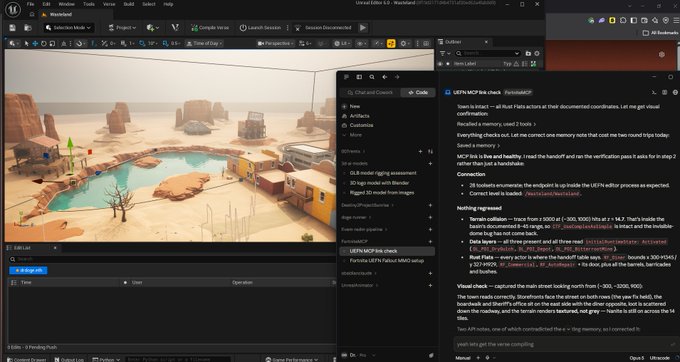Open the Verse menu in Unreal Editor
Screen dimensions: 680x362
pos(109,4)
